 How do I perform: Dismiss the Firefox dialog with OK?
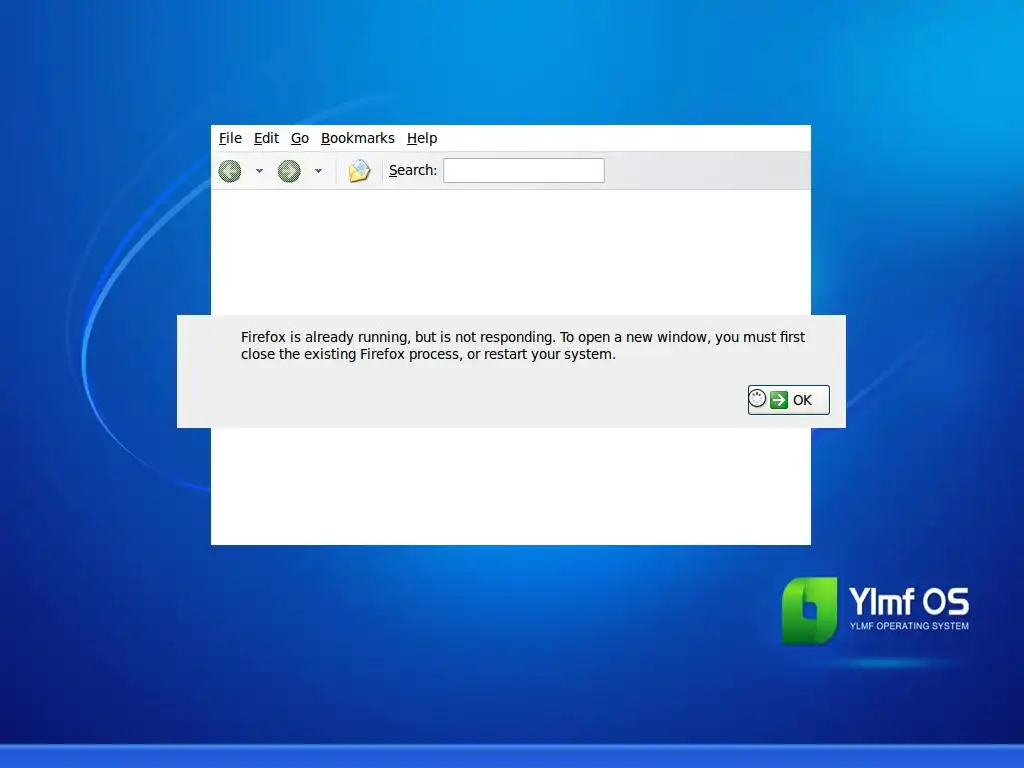[788, 400]
